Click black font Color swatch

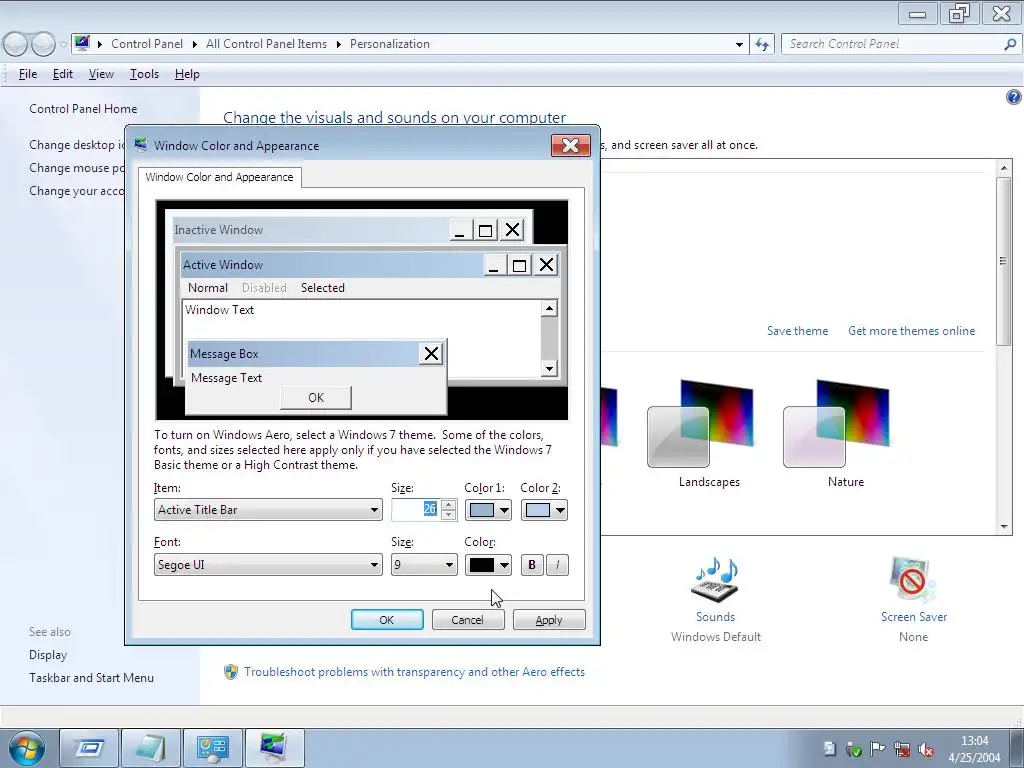[x=482, y=566]
